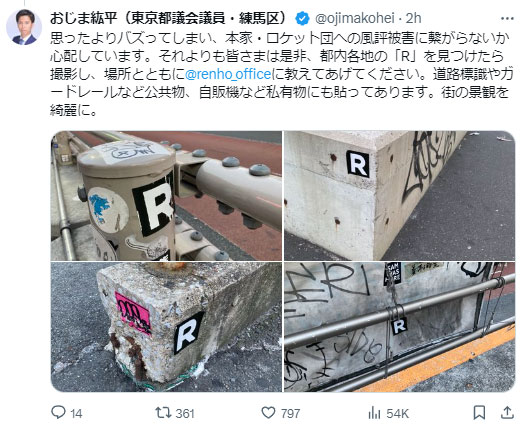The width and height of the screenshot is (530, 433).
Task: Open the three-dot more options menu
Action: tap(507, 19)
